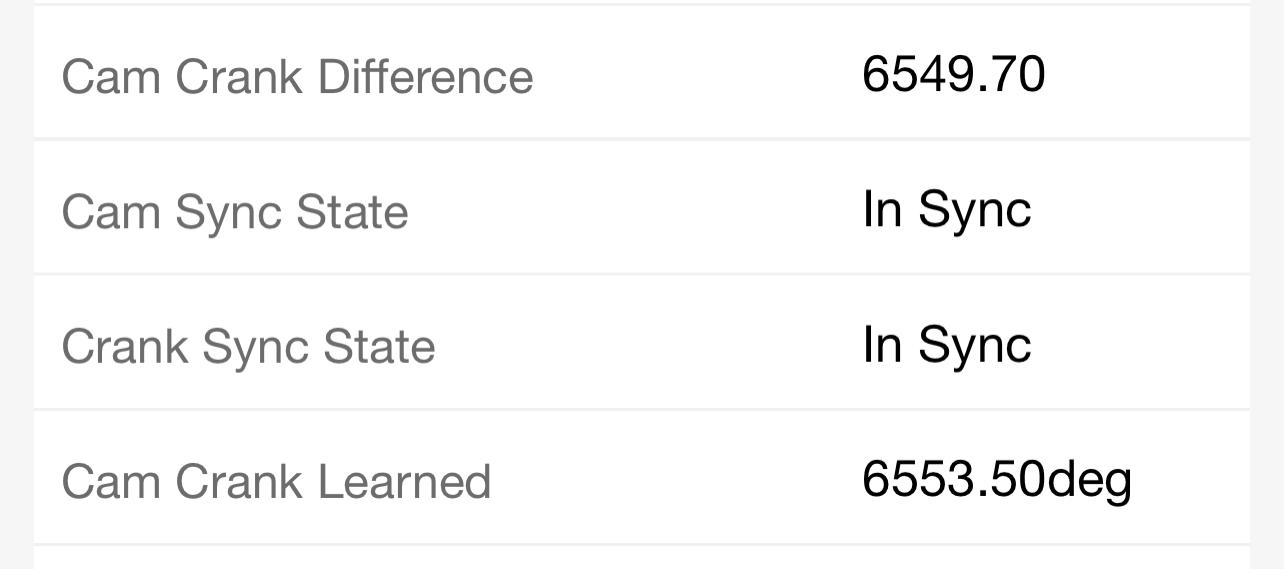Click the divider above Cam Crank Learned
The image size is (1284, 569).
point(640,410)
